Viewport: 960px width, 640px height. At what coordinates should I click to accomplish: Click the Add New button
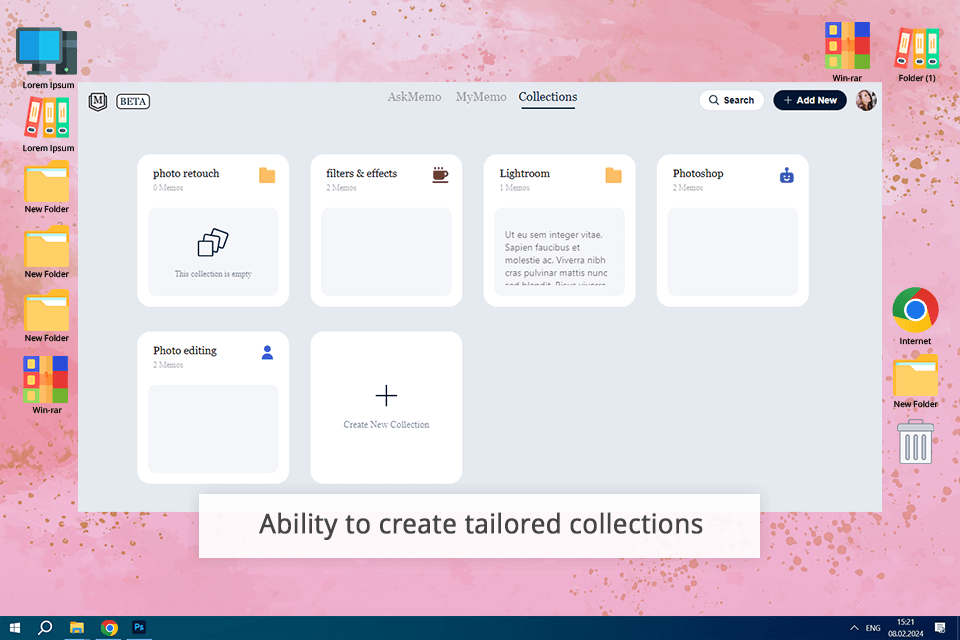pos(809,100)
